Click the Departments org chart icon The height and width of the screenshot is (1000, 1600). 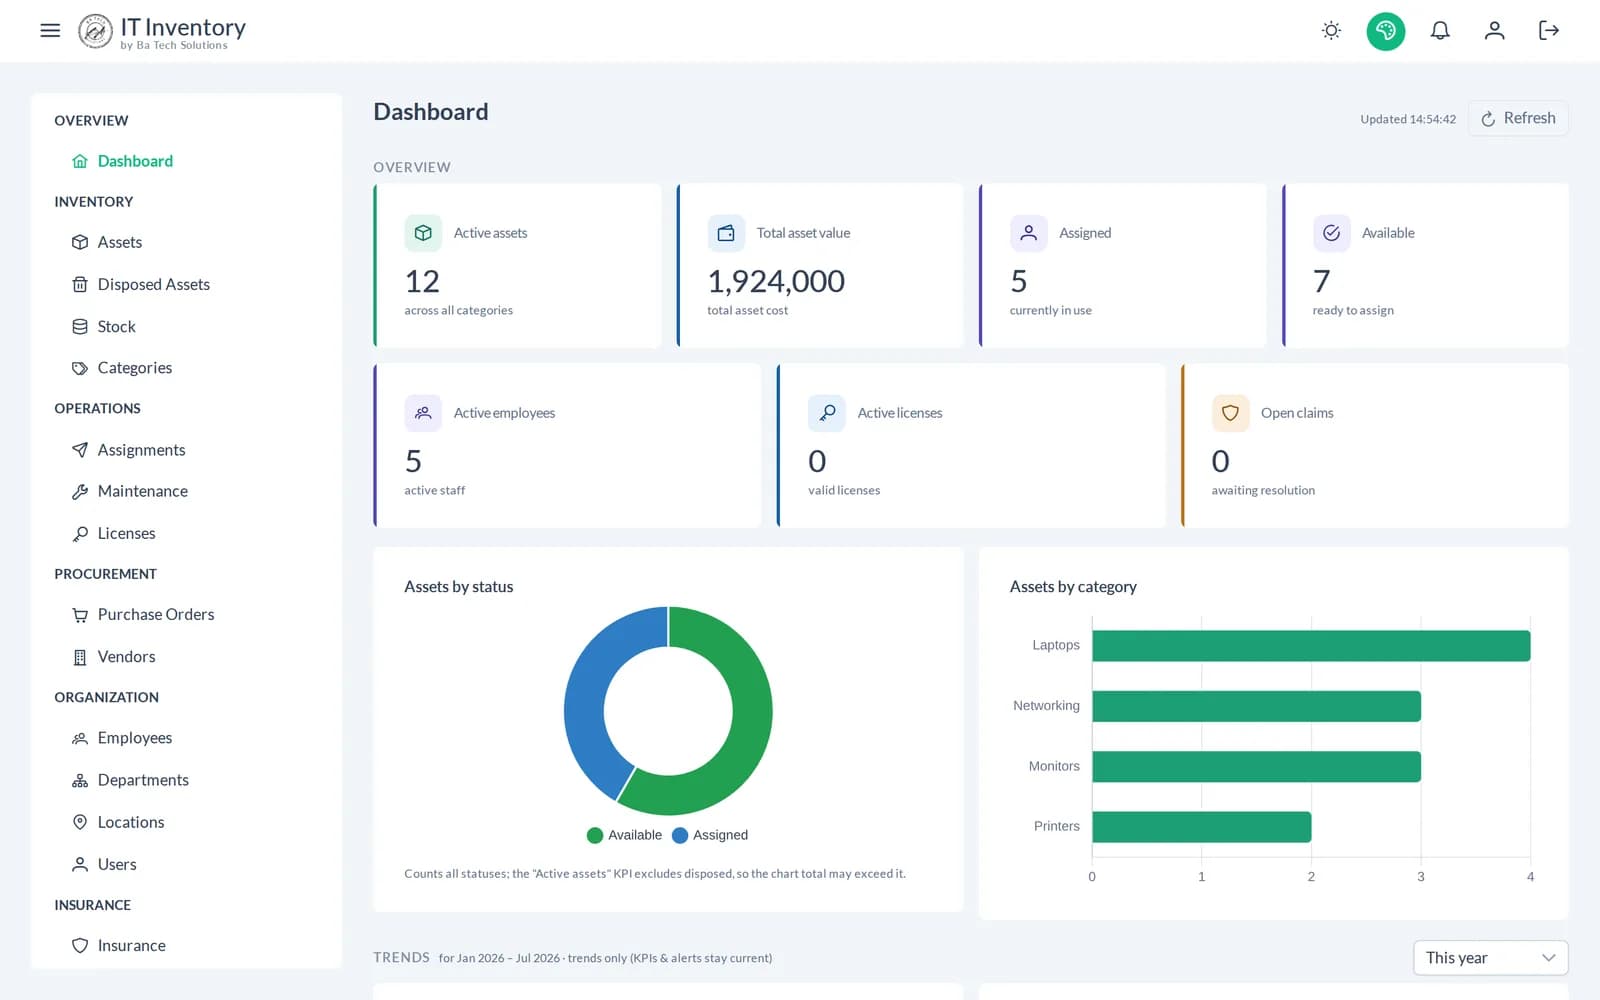[x=80, y=780]
